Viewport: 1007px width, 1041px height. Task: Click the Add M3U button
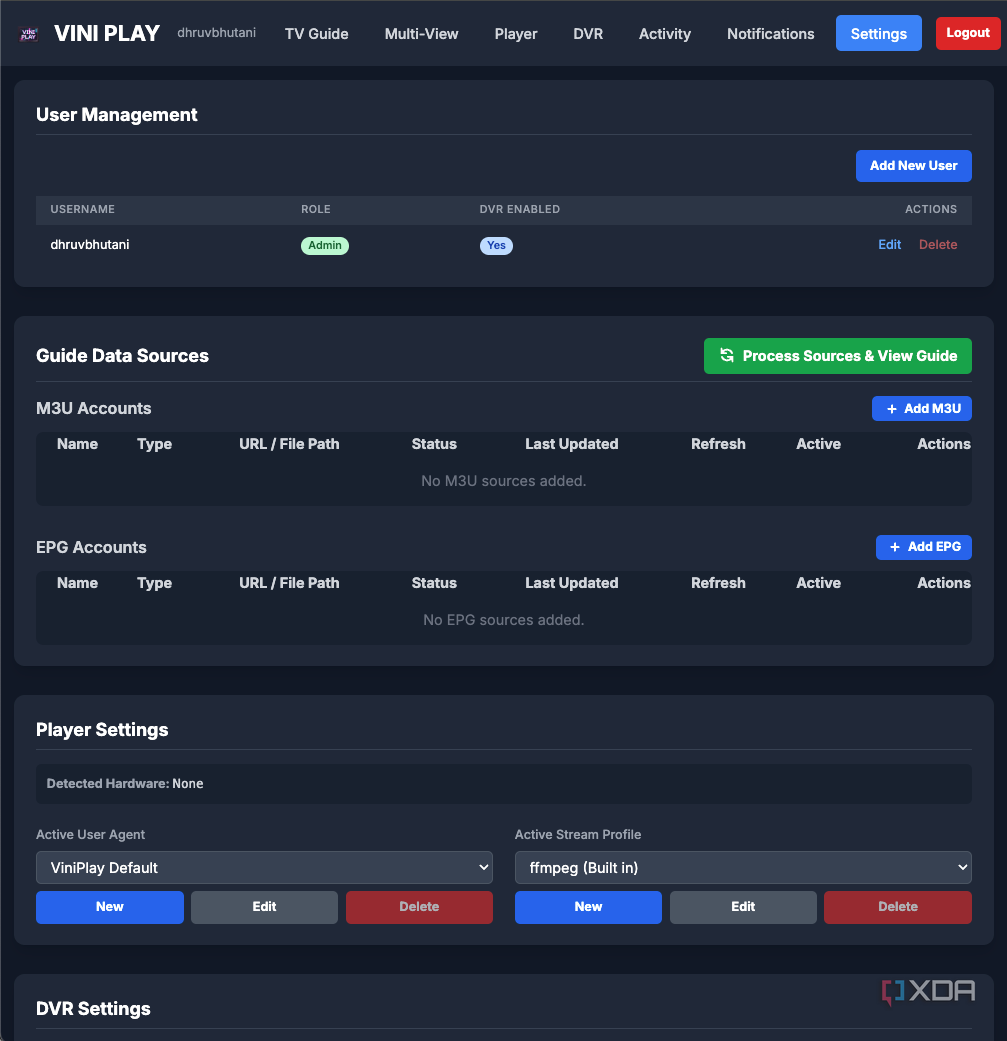click(921, 408)
